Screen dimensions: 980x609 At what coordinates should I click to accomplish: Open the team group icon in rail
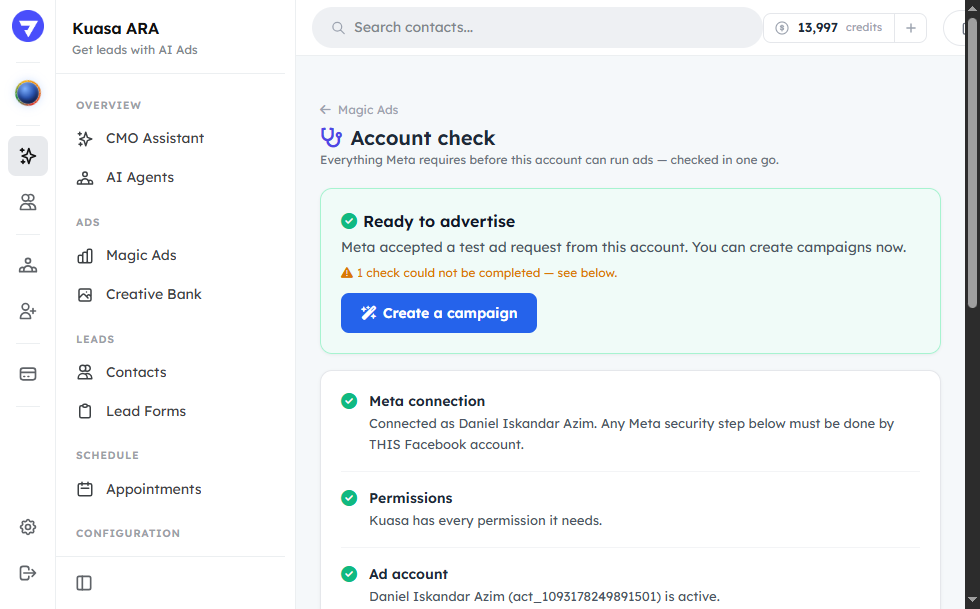(28, 265)
